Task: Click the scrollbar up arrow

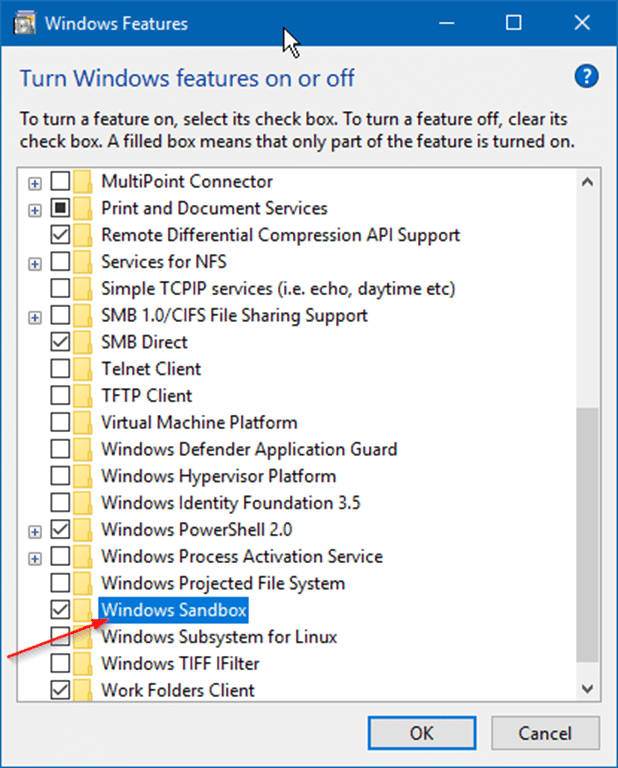Action: coord(588,182)
